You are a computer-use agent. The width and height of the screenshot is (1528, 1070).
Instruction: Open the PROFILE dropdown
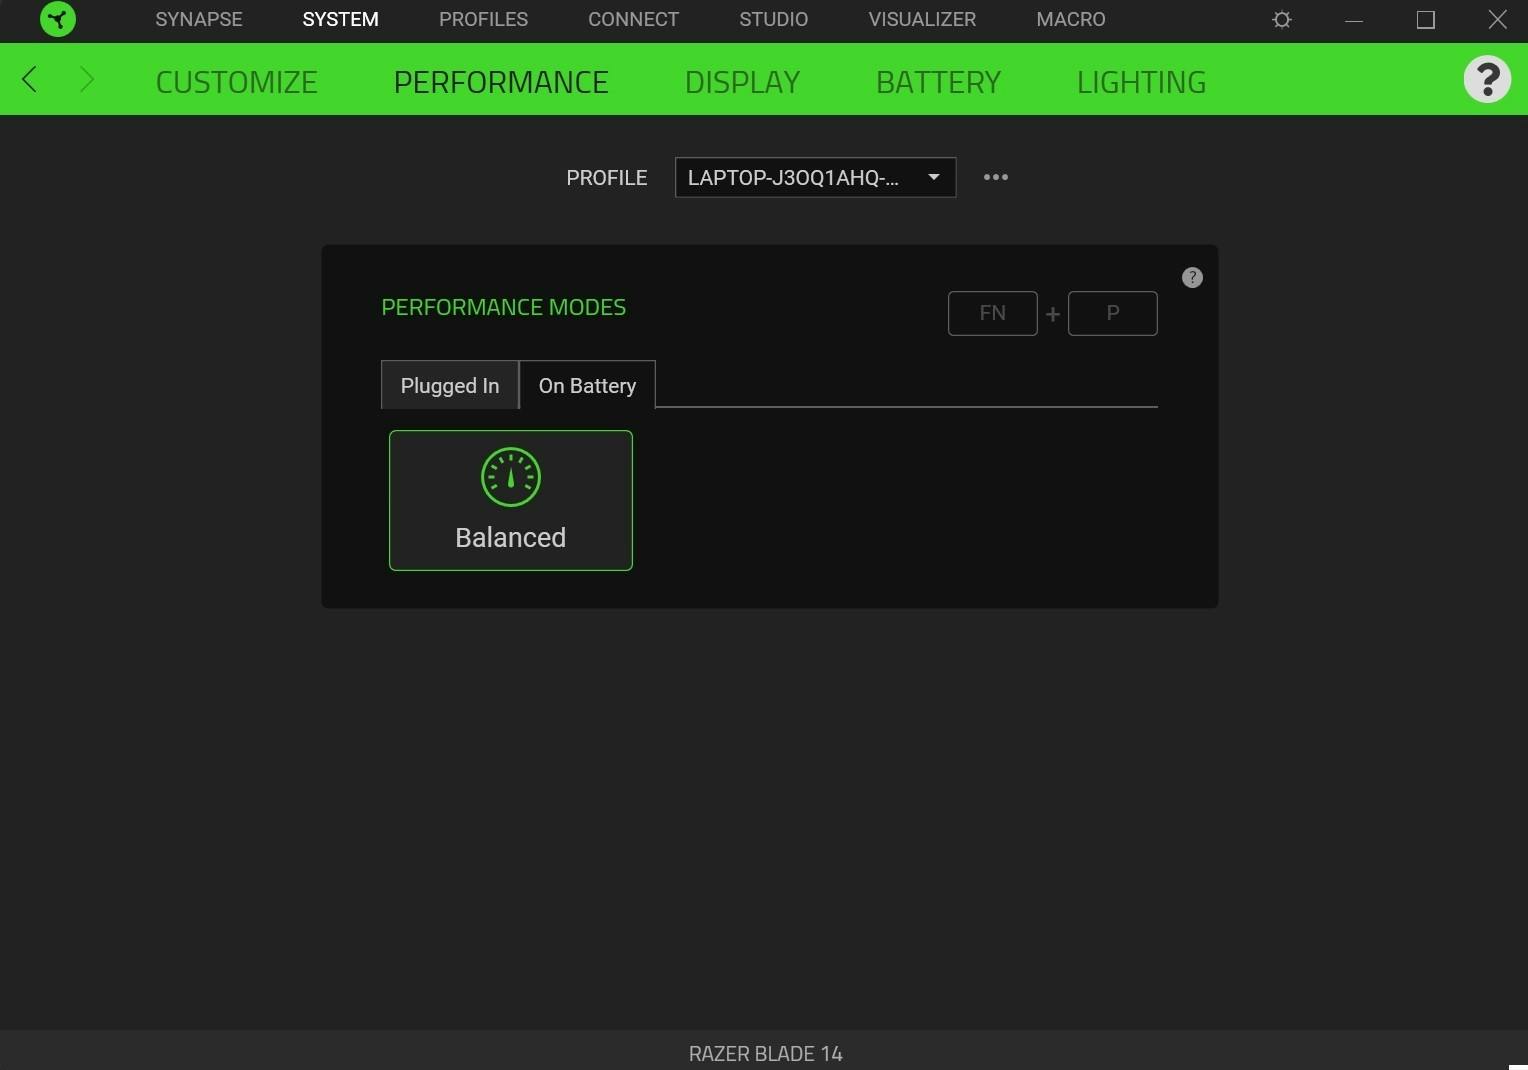coord(815,177)
